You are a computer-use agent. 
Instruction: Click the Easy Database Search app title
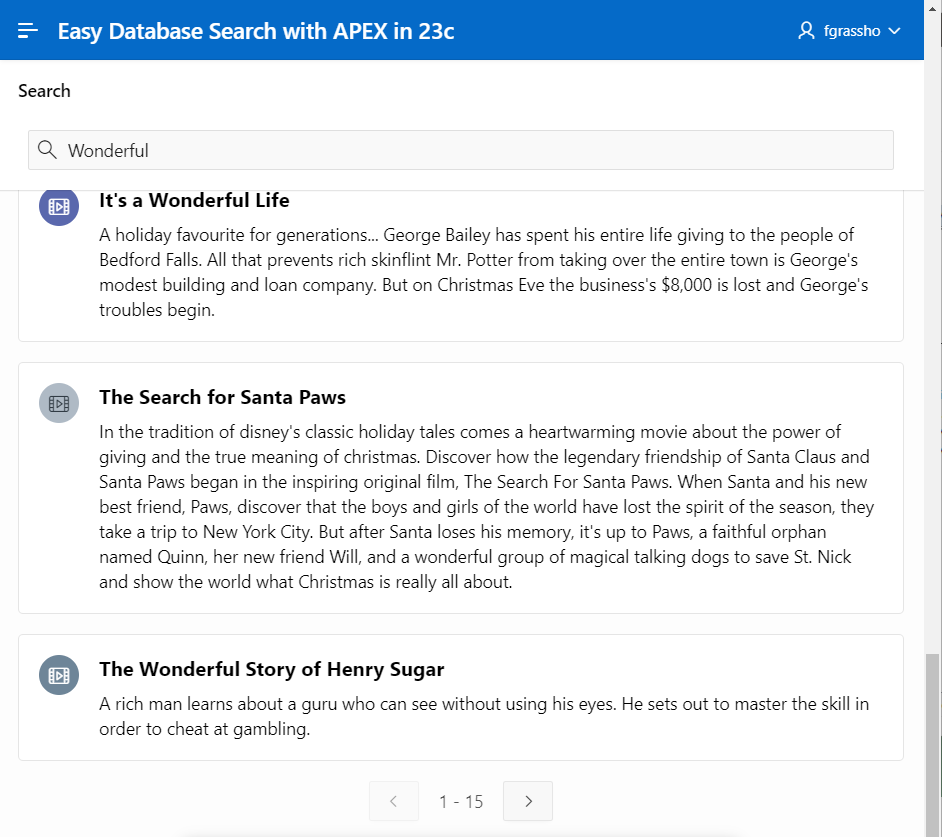(256, 31)
